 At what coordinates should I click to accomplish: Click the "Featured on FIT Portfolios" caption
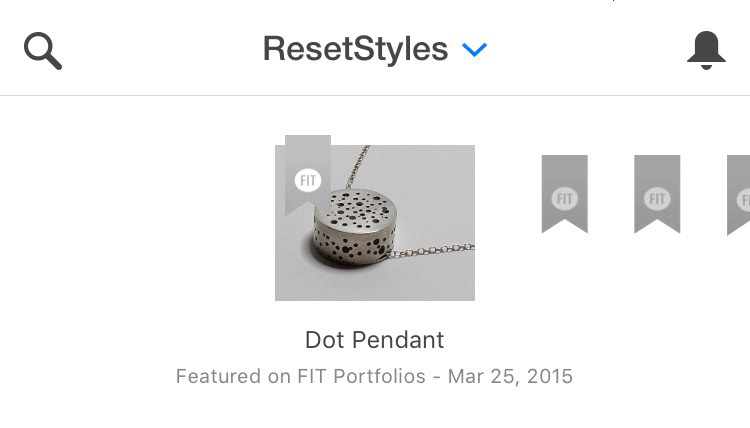click(x=300, y=377)
